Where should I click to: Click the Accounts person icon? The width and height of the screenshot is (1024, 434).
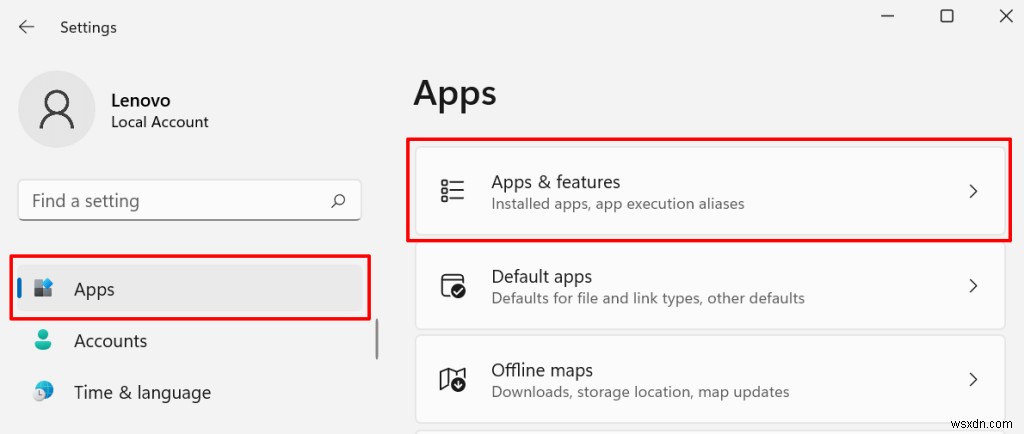[43, 340]
